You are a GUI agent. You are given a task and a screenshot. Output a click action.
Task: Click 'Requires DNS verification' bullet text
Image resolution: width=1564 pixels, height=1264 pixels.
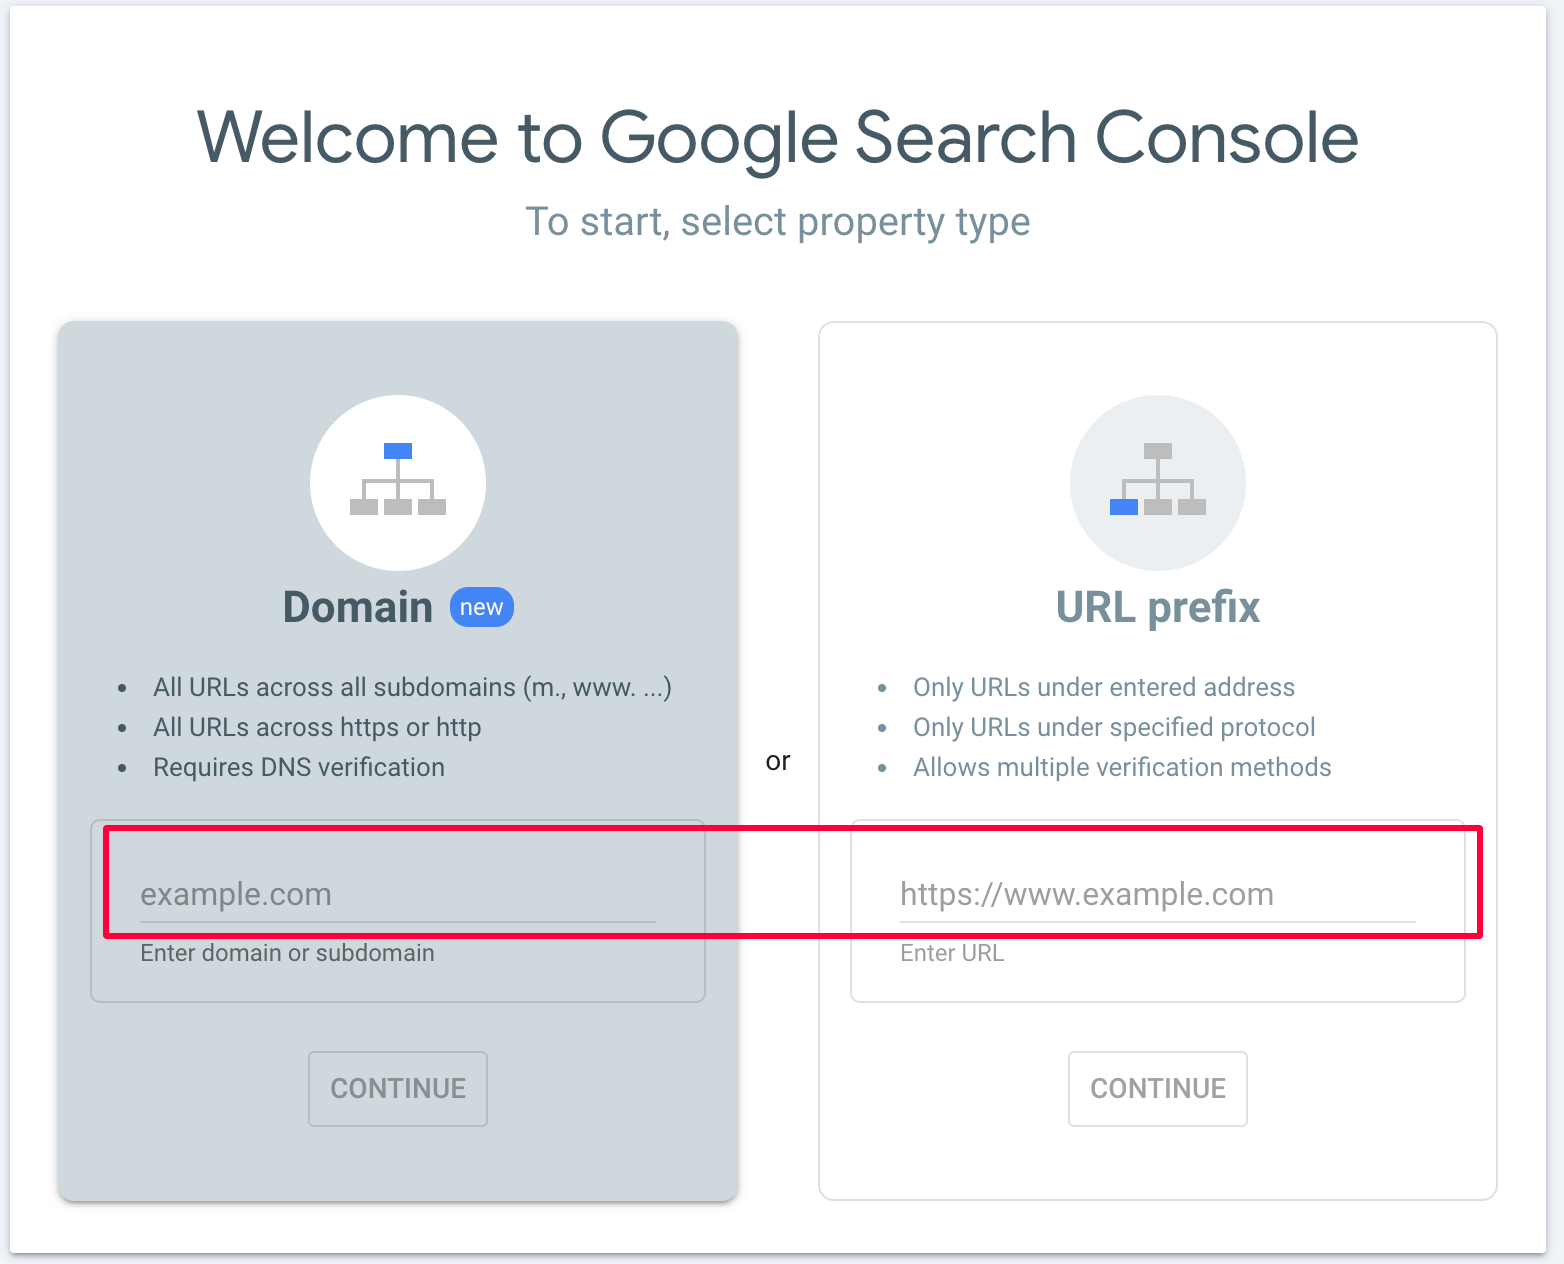pos(298,767)
